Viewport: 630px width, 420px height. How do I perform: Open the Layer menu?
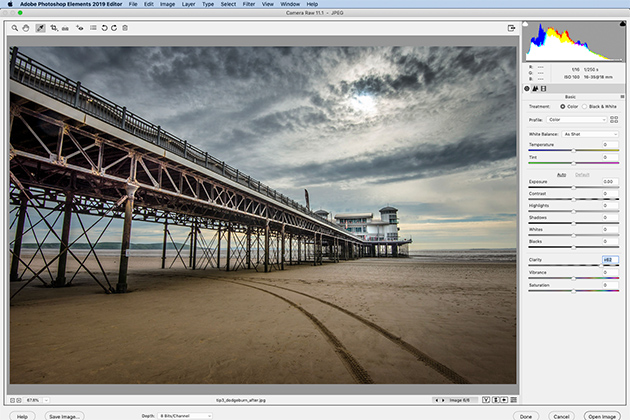pos(188,4)
